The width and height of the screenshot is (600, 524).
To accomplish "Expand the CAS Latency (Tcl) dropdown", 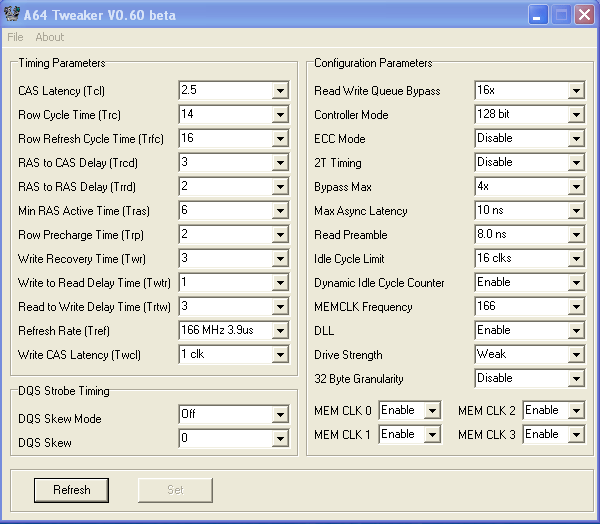I will point(279,91).
